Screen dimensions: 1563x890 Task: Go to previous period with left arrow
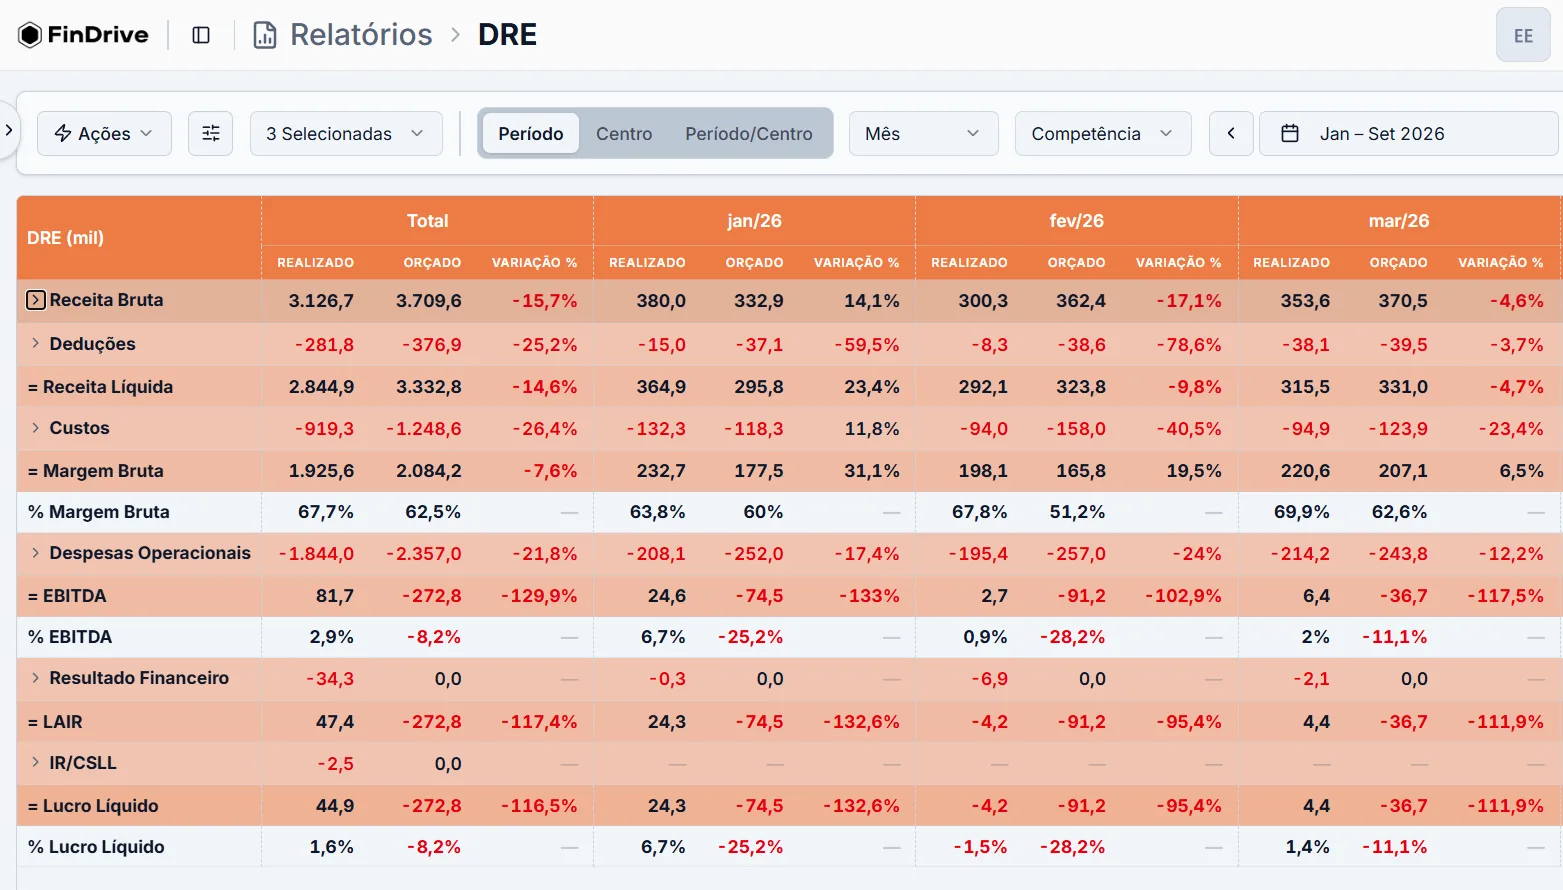pyautogui.click(x=1231, y=133)
